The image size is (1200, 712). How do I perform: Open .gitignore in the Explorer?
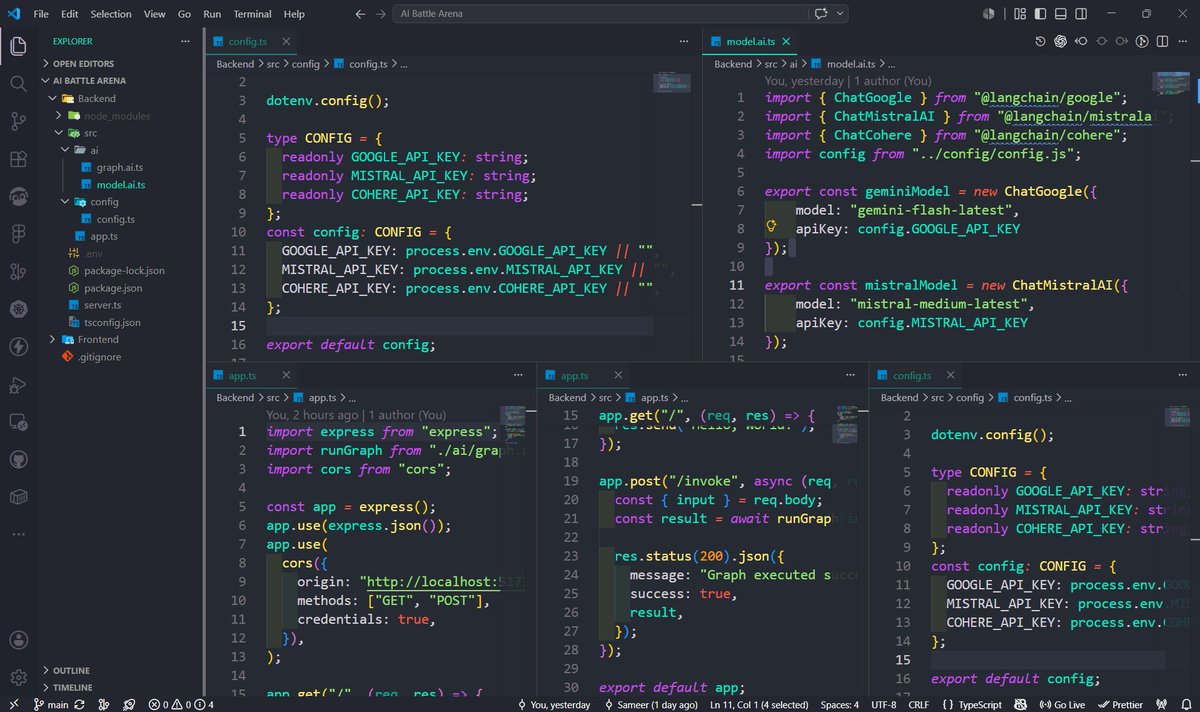(x=98, y=356)
